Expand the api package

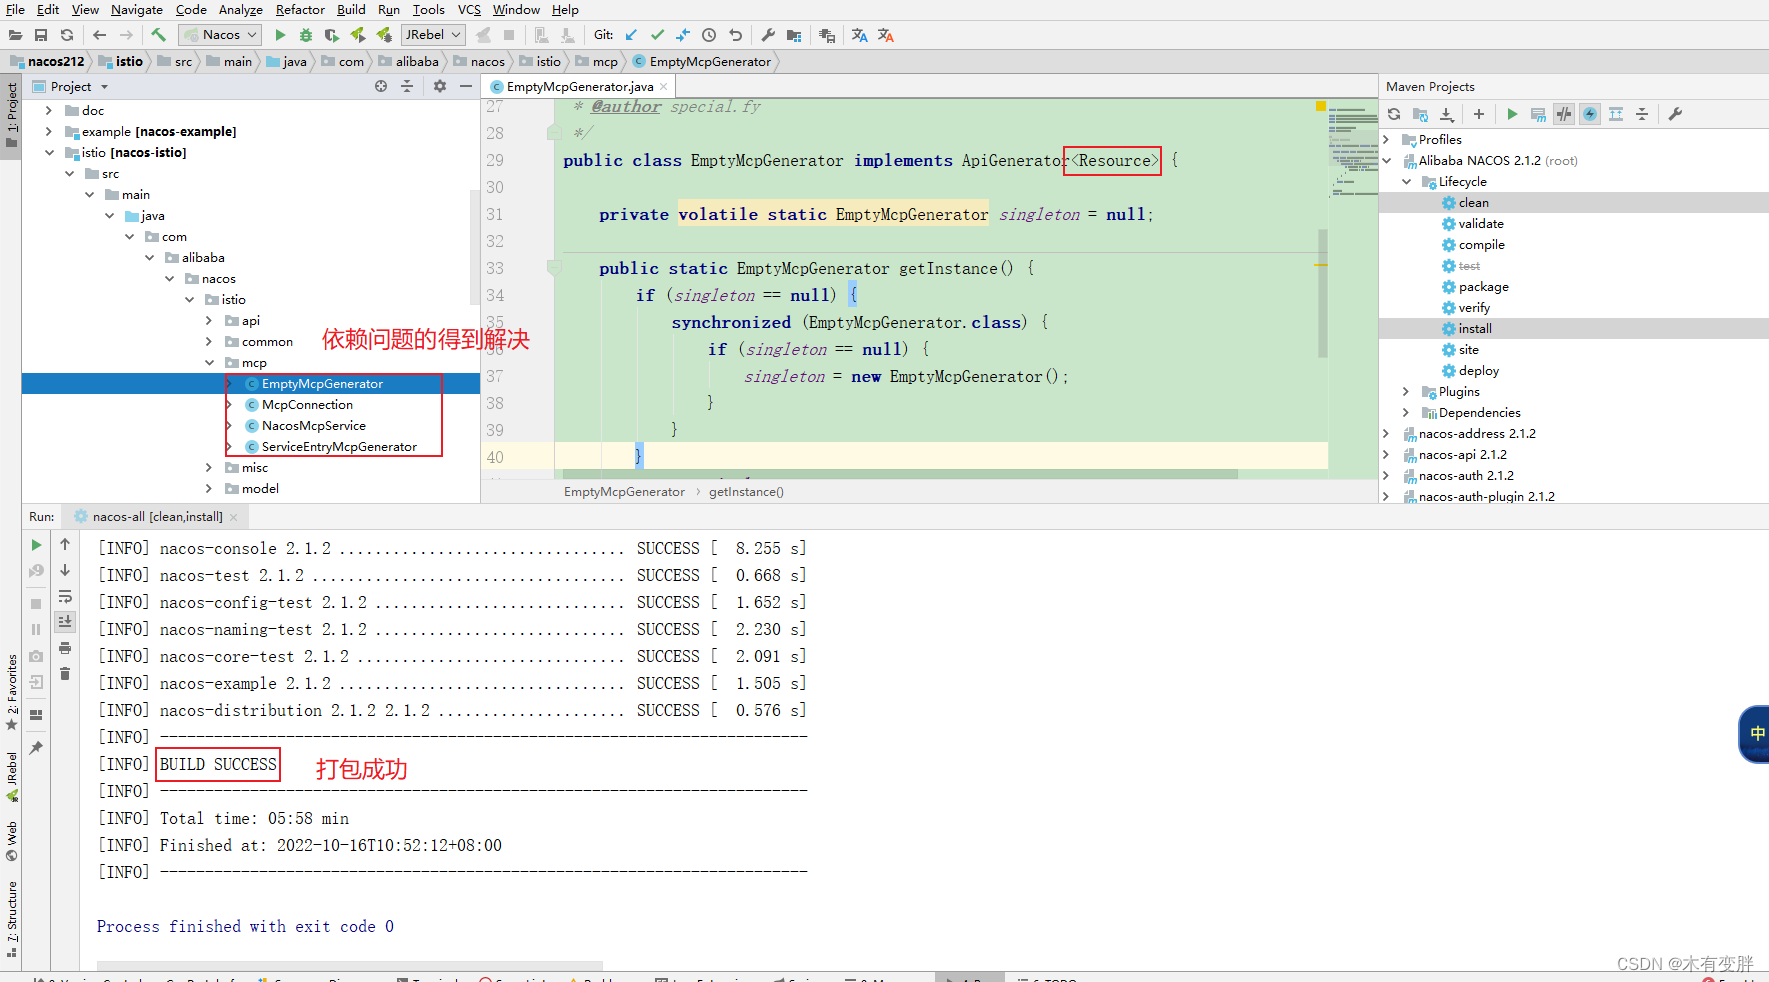click(x=209, y=321)
